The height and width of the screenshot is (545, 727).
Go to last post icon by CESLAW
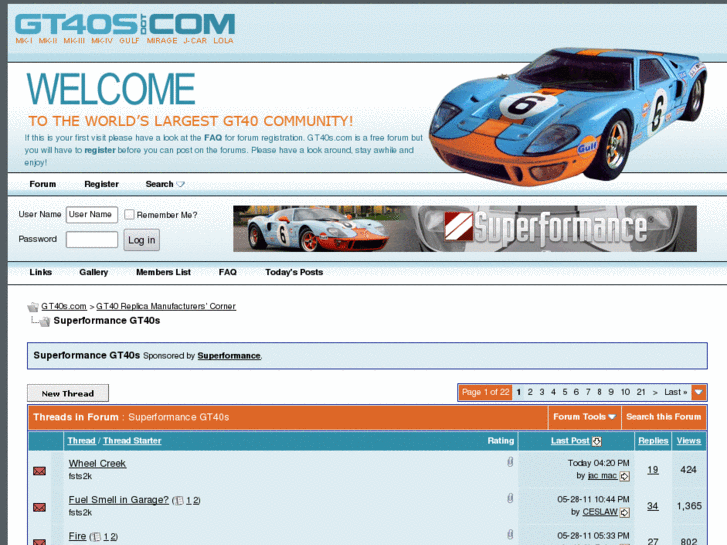tap(625, 513)
